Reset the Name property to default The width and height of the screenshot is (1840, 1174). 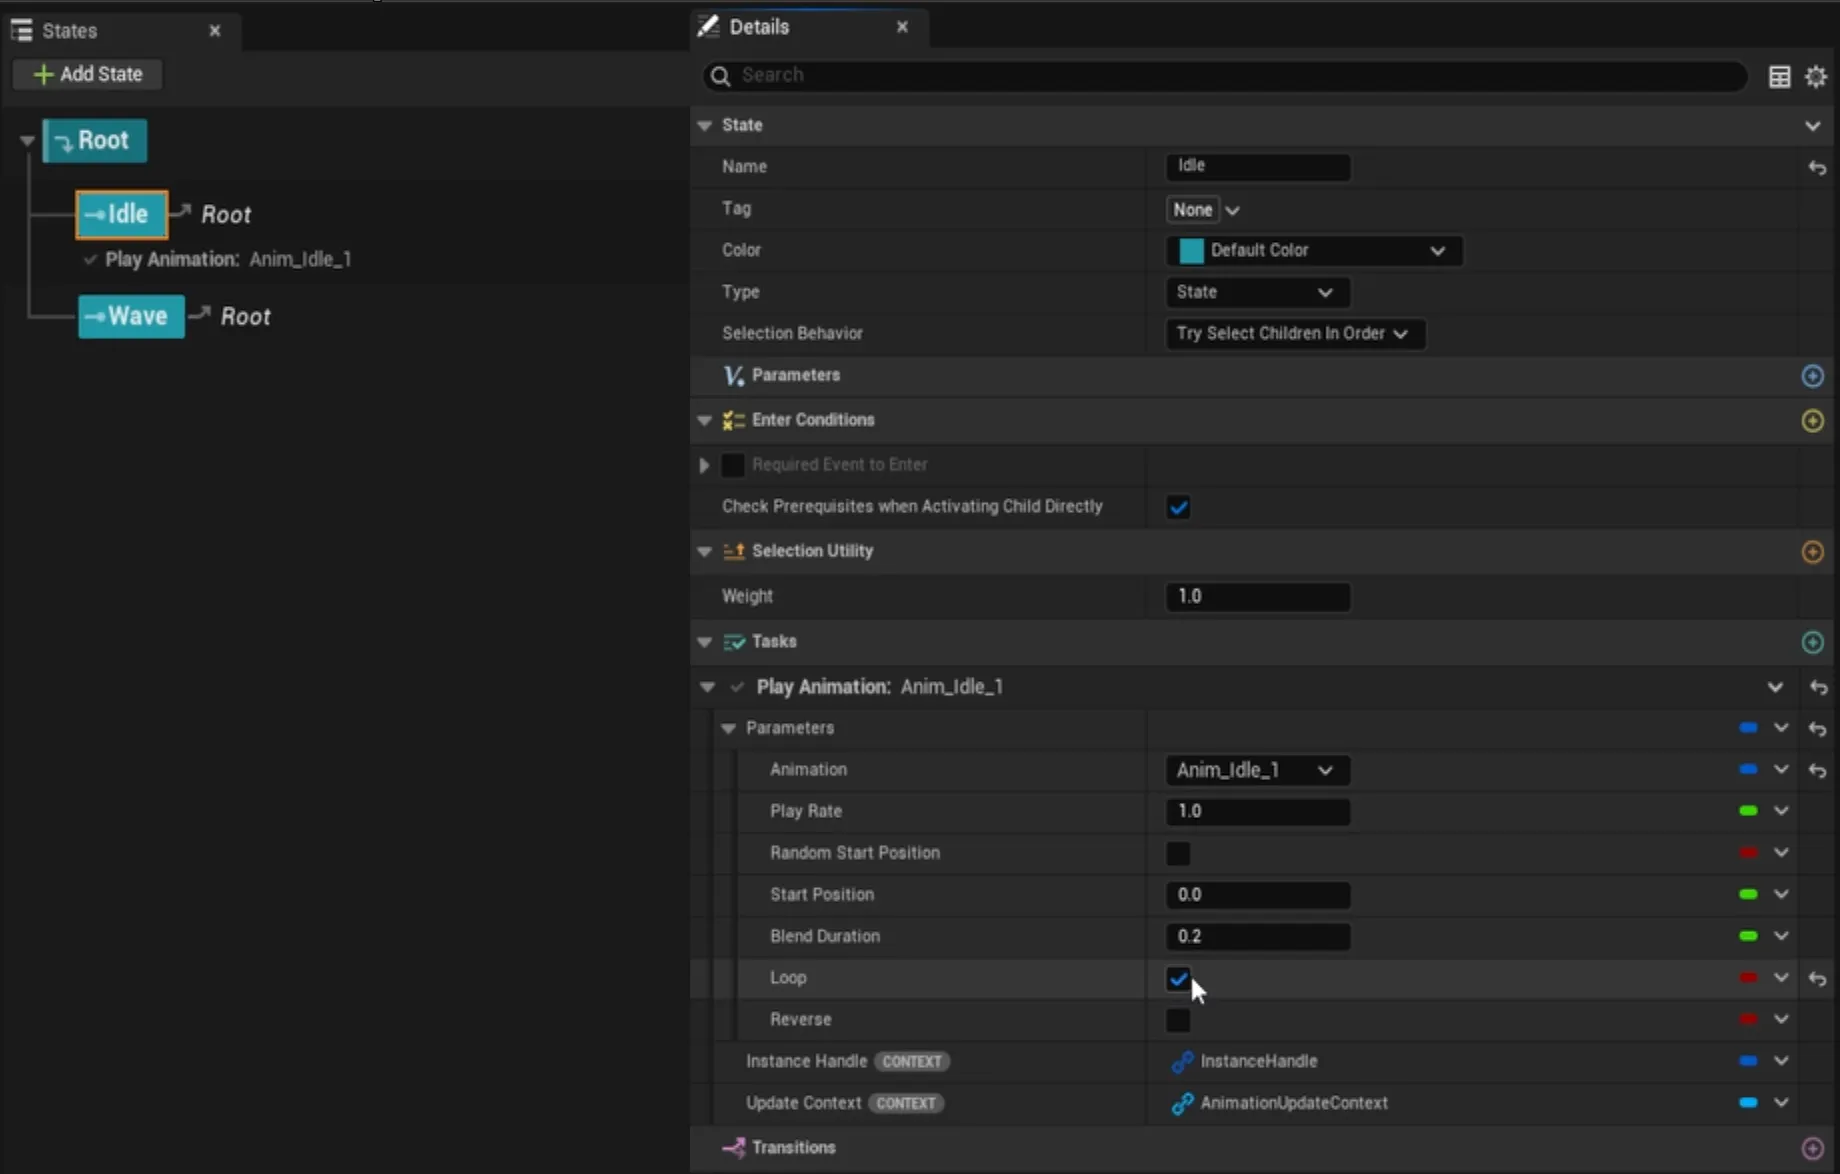(1817, 168)
